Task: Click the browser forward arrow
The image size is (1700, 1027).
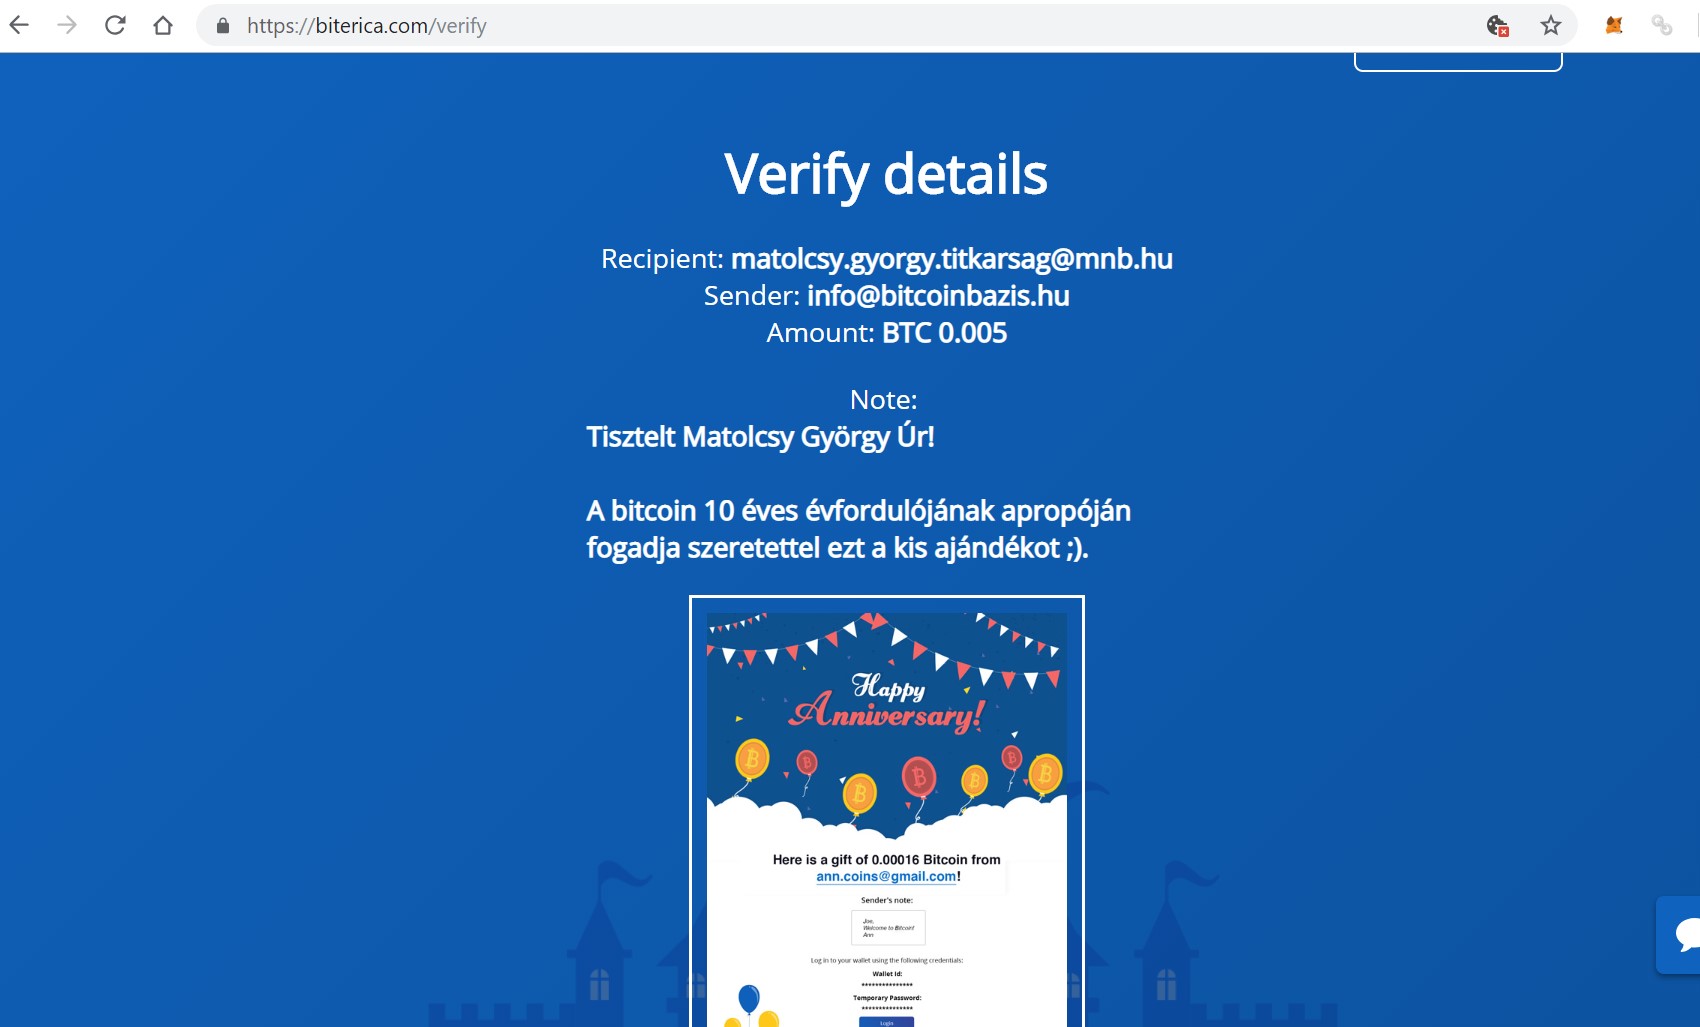Action: click(x=67, y=25)
